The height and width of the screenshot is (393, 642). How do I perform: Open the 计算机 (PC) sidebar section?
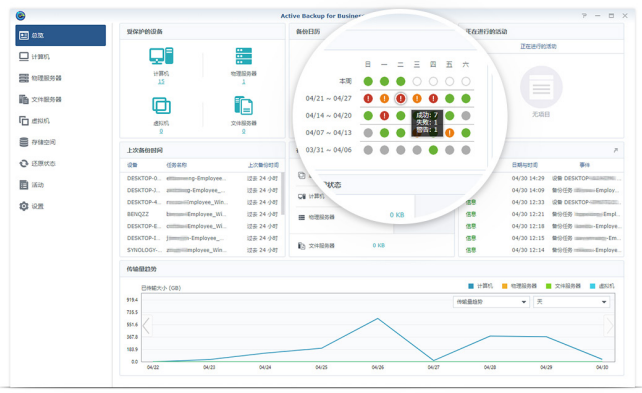click(61, 56)
